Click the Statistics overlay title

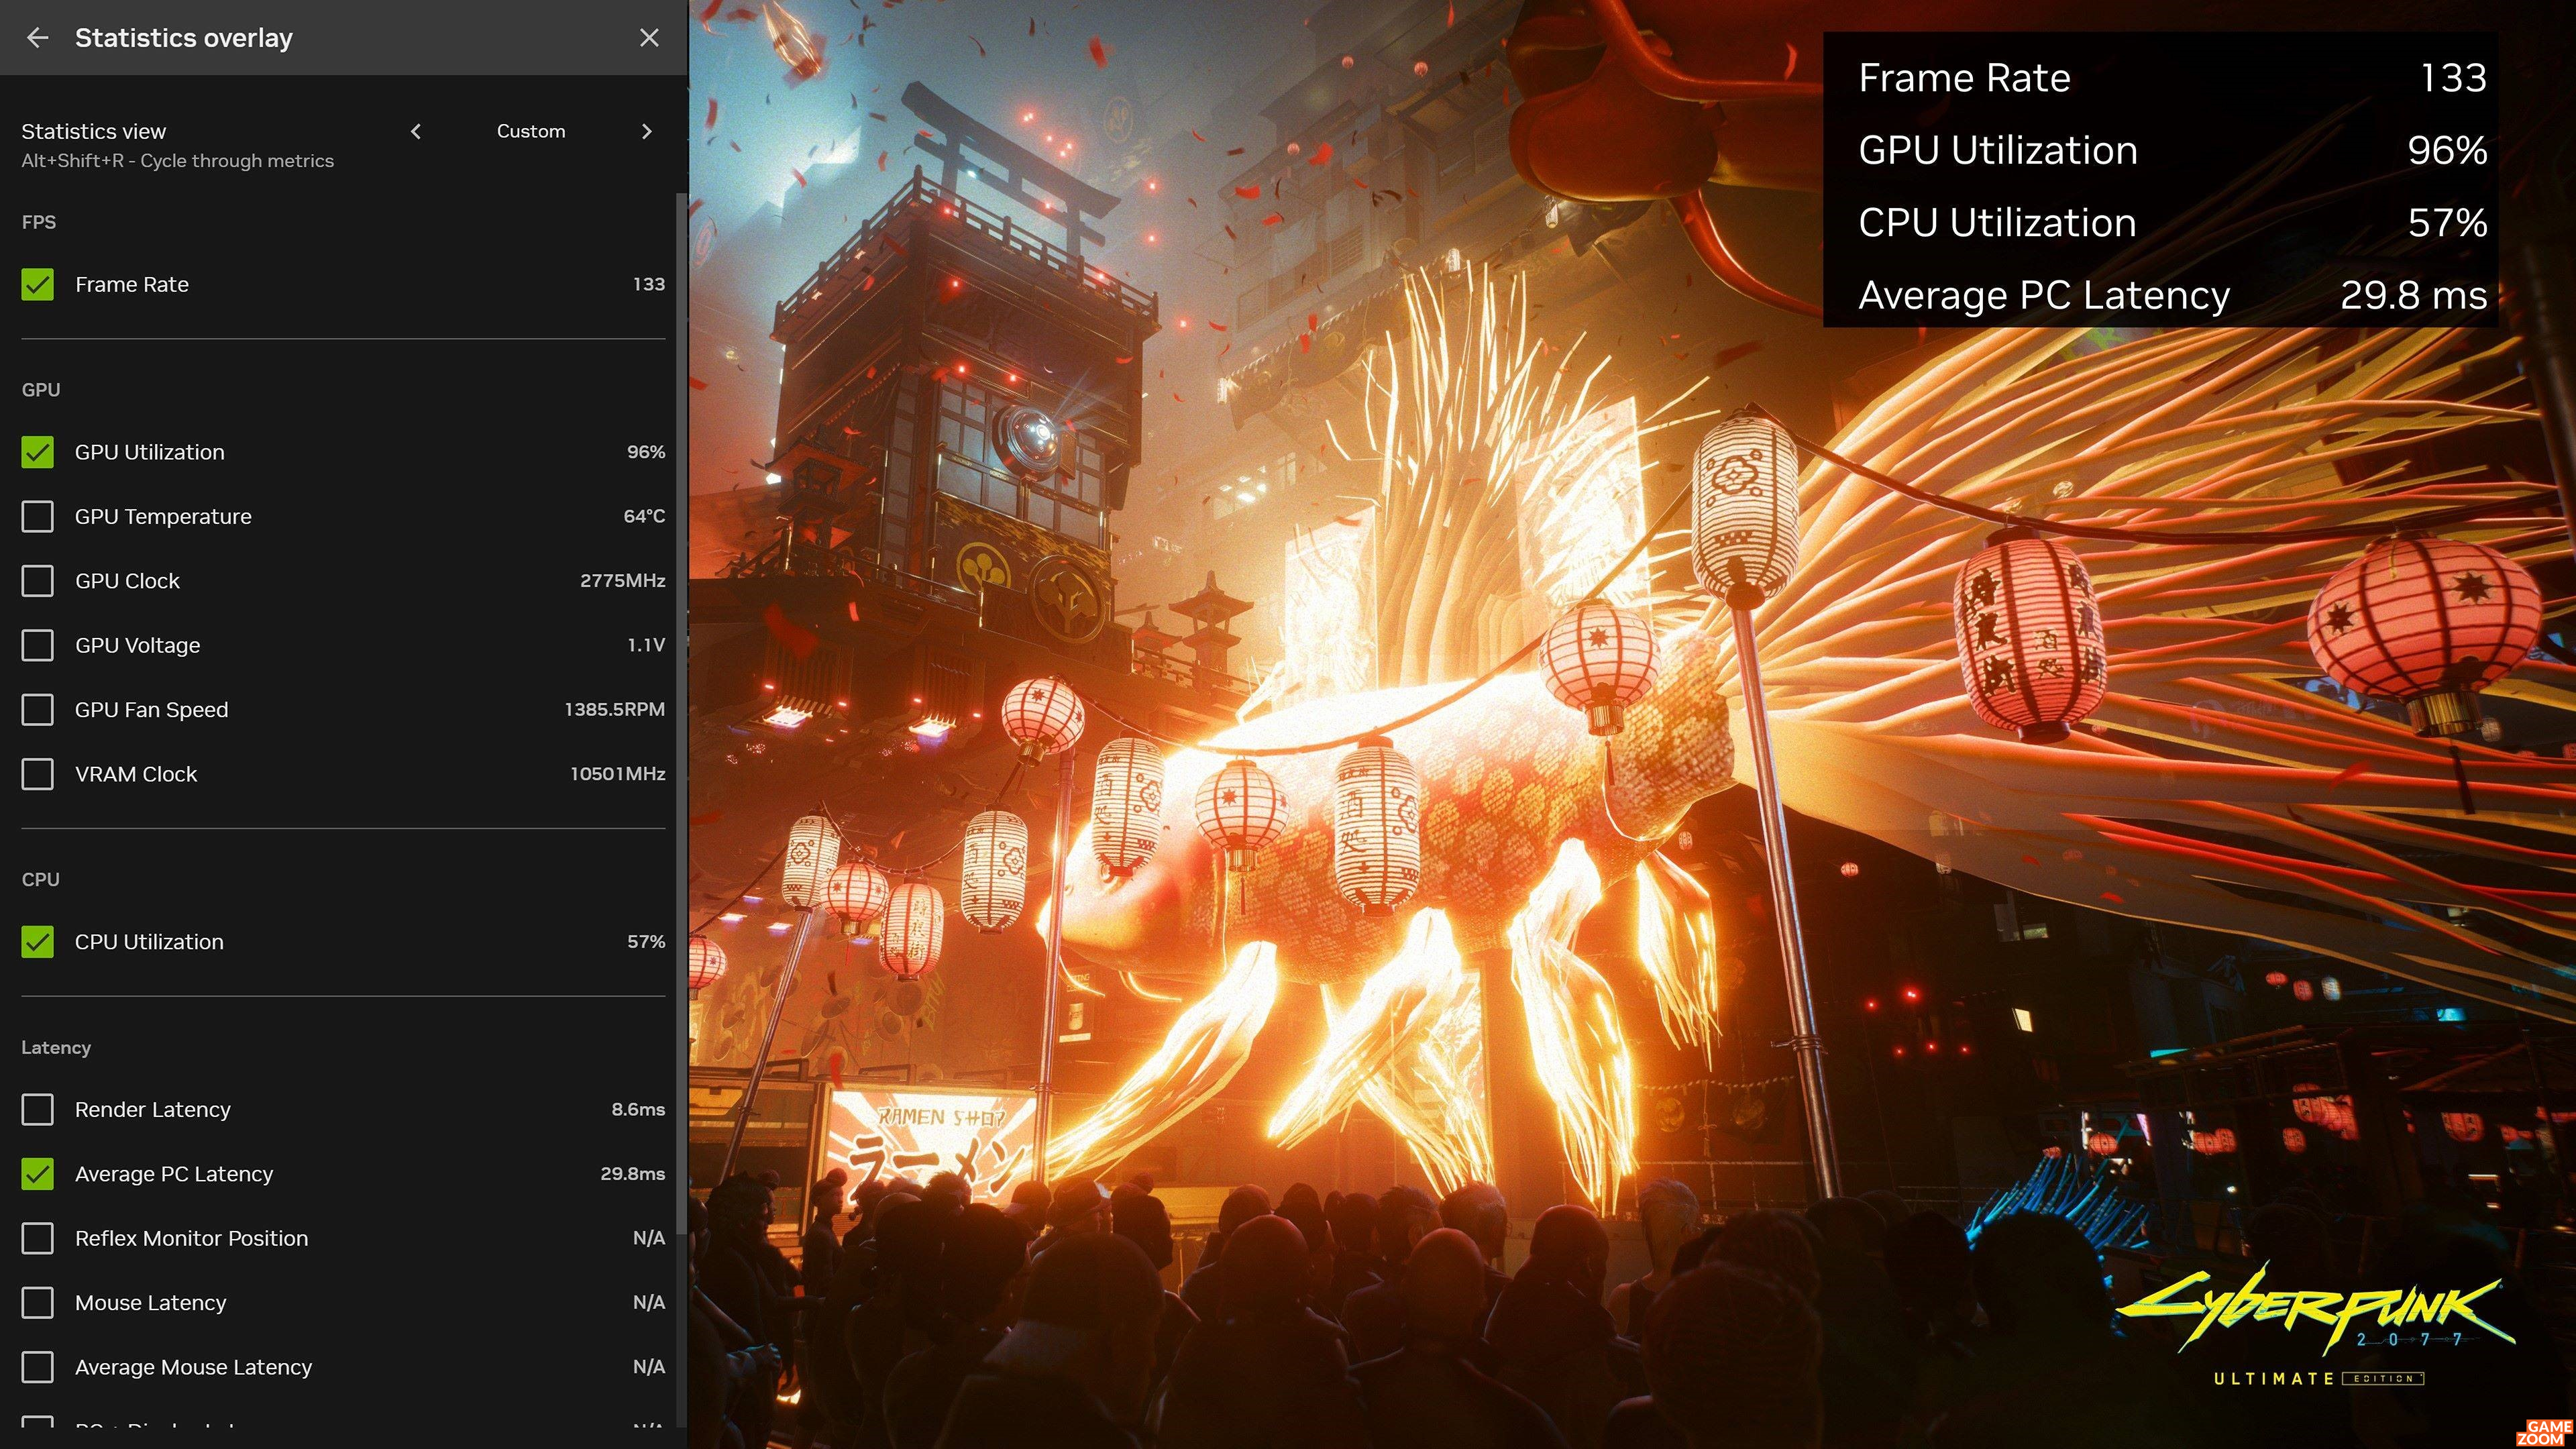coord(184,38)
